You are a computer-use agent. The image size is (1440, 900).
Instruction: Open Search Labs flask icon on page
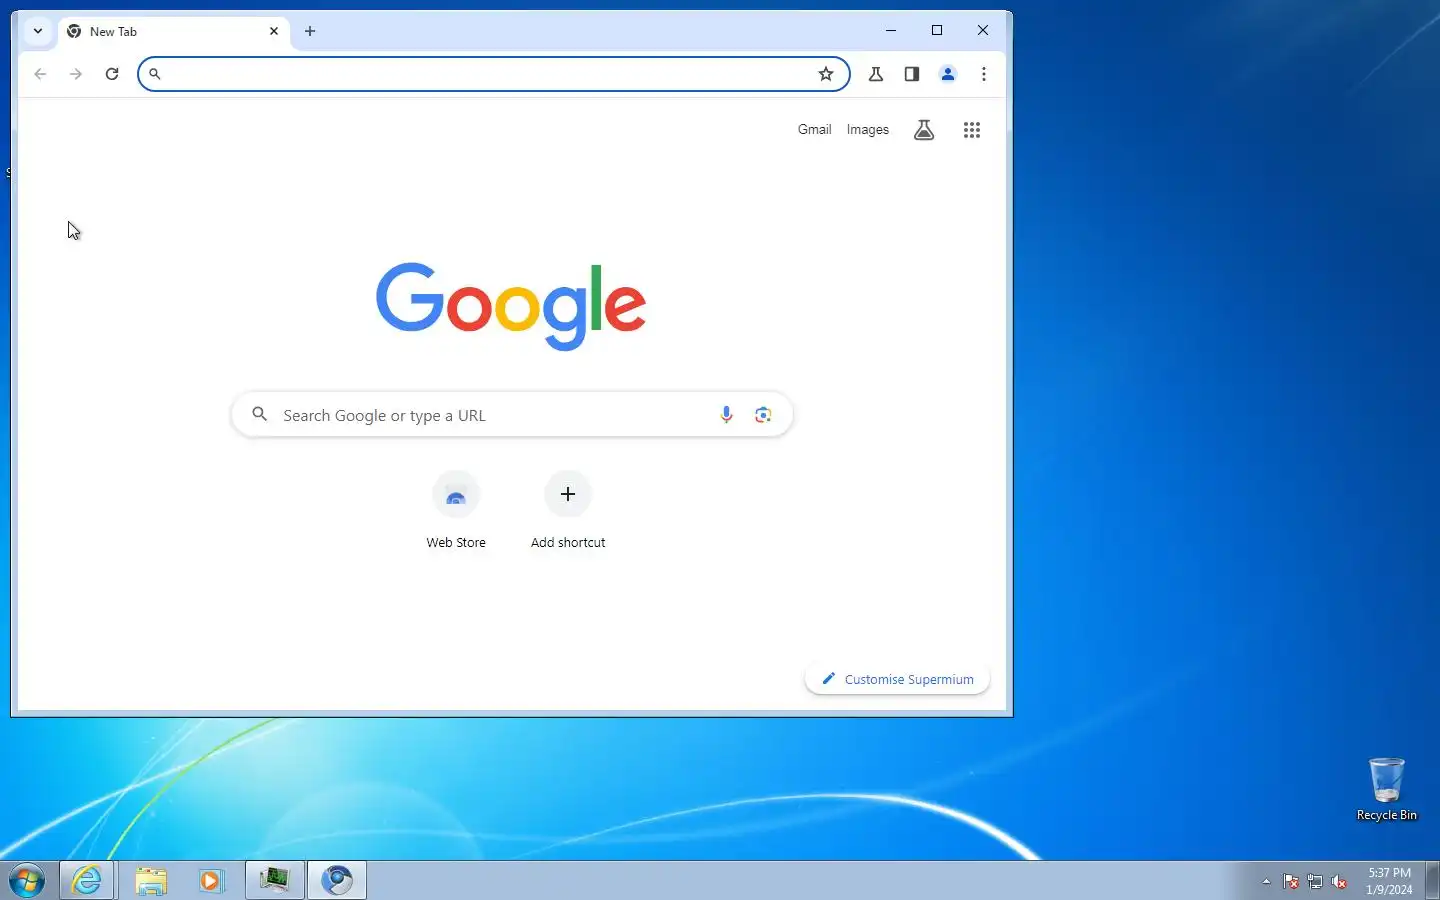tap(924, 130)
